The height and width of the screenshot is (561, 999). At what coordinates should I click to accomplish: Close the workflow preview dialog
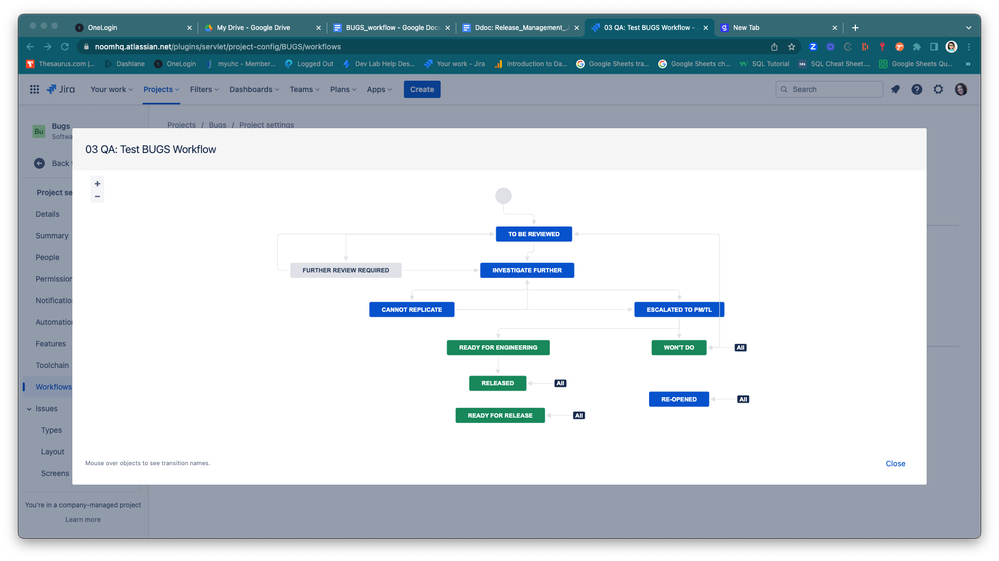[x=895, y=464]
